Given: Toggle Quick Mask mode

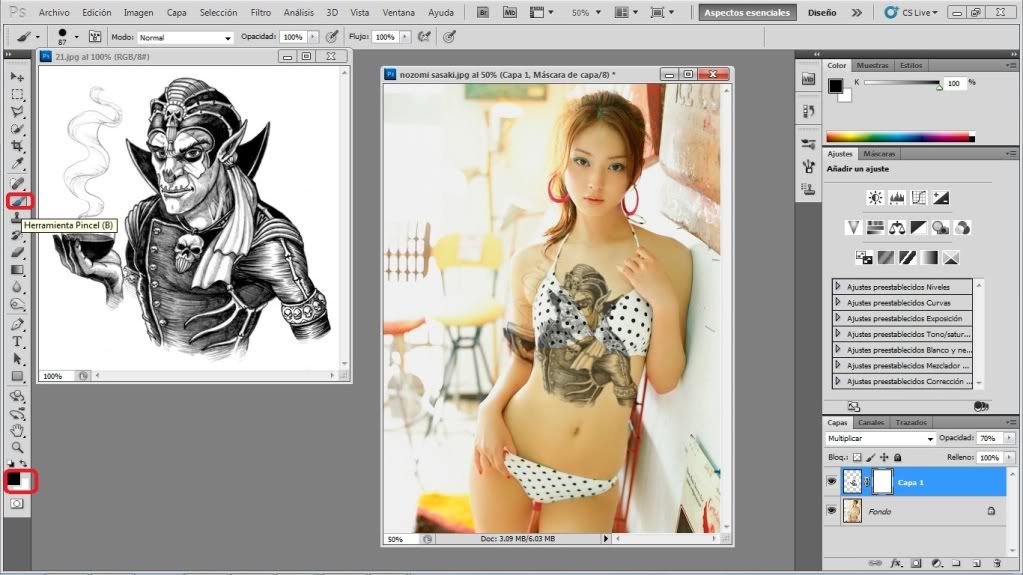Looking at the screenshot, I should (x=17, y=504).
